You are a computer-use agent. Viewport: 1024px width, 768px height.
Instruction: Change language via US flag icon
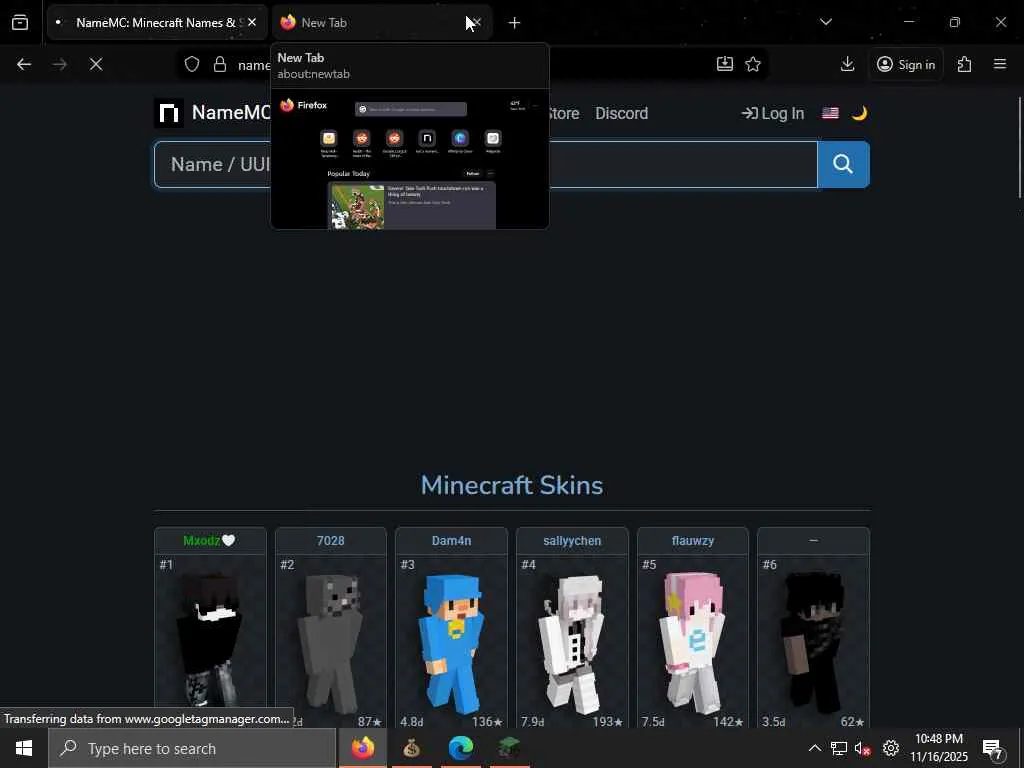pyautogui.click(x=831, y=114)
